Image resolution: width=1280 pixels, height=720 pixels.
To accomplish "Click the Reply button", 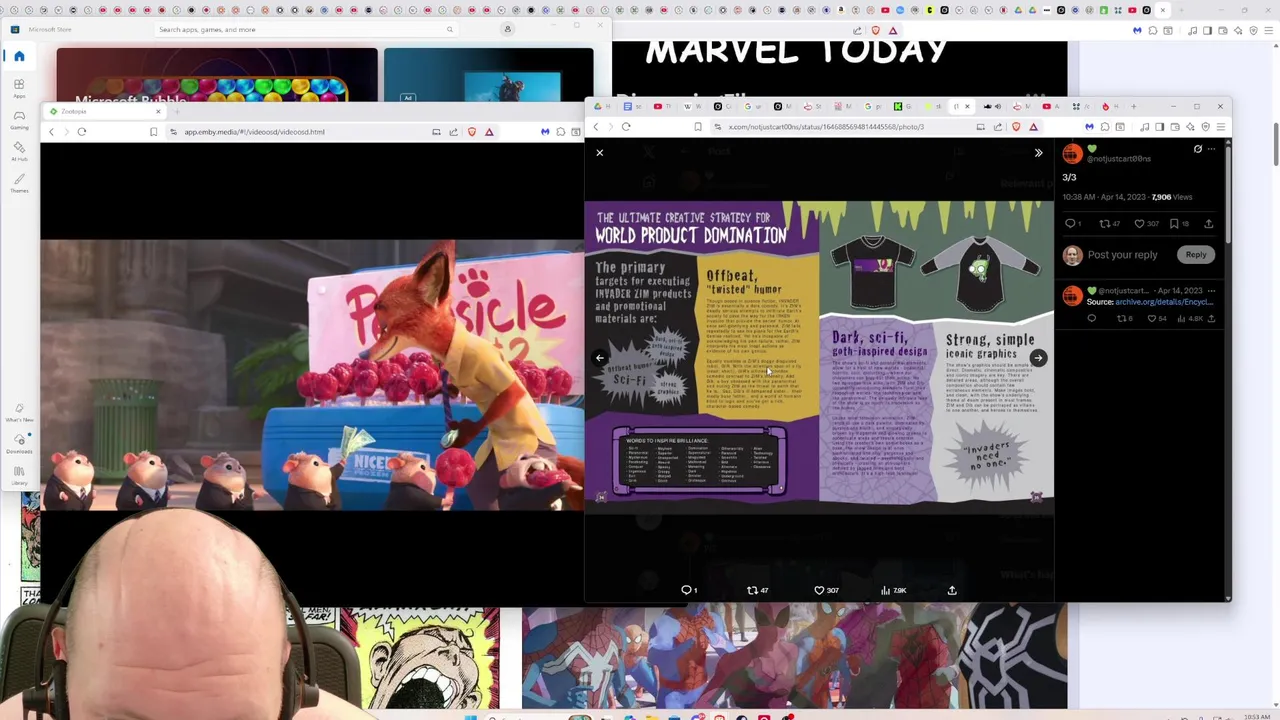I will coord(1196,255).
